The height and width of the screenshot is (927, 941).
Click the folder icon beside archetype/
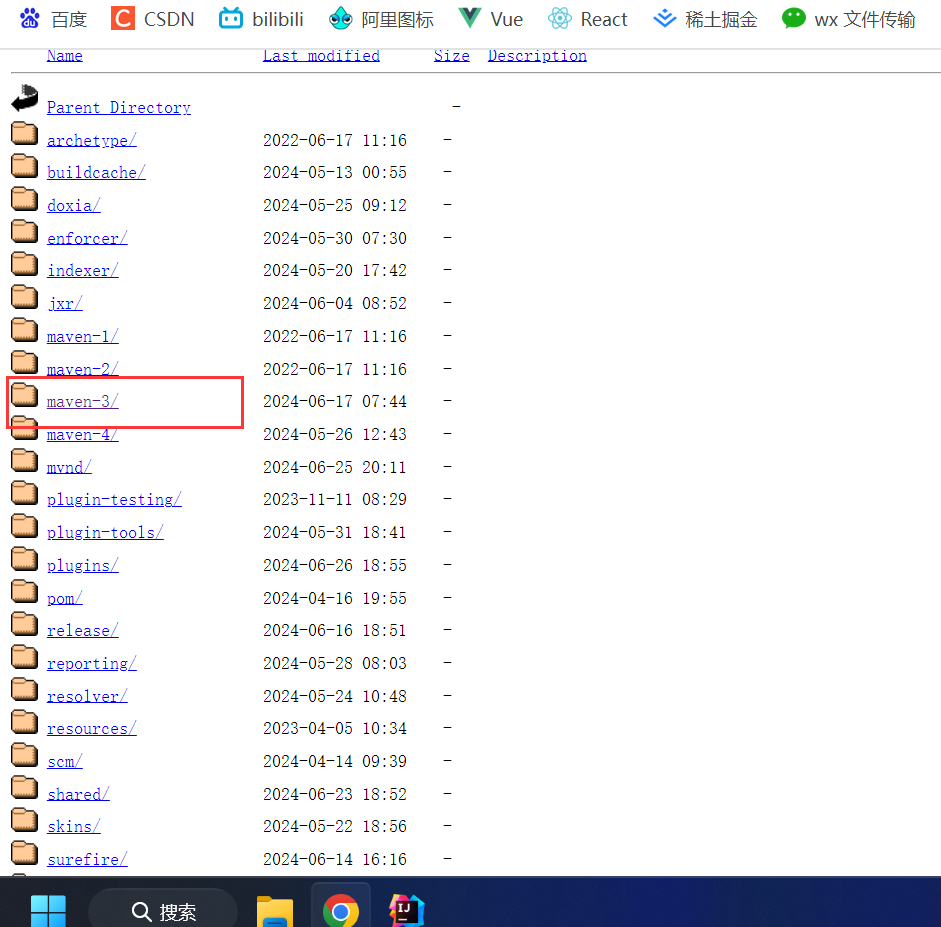[x=25, y=133]
